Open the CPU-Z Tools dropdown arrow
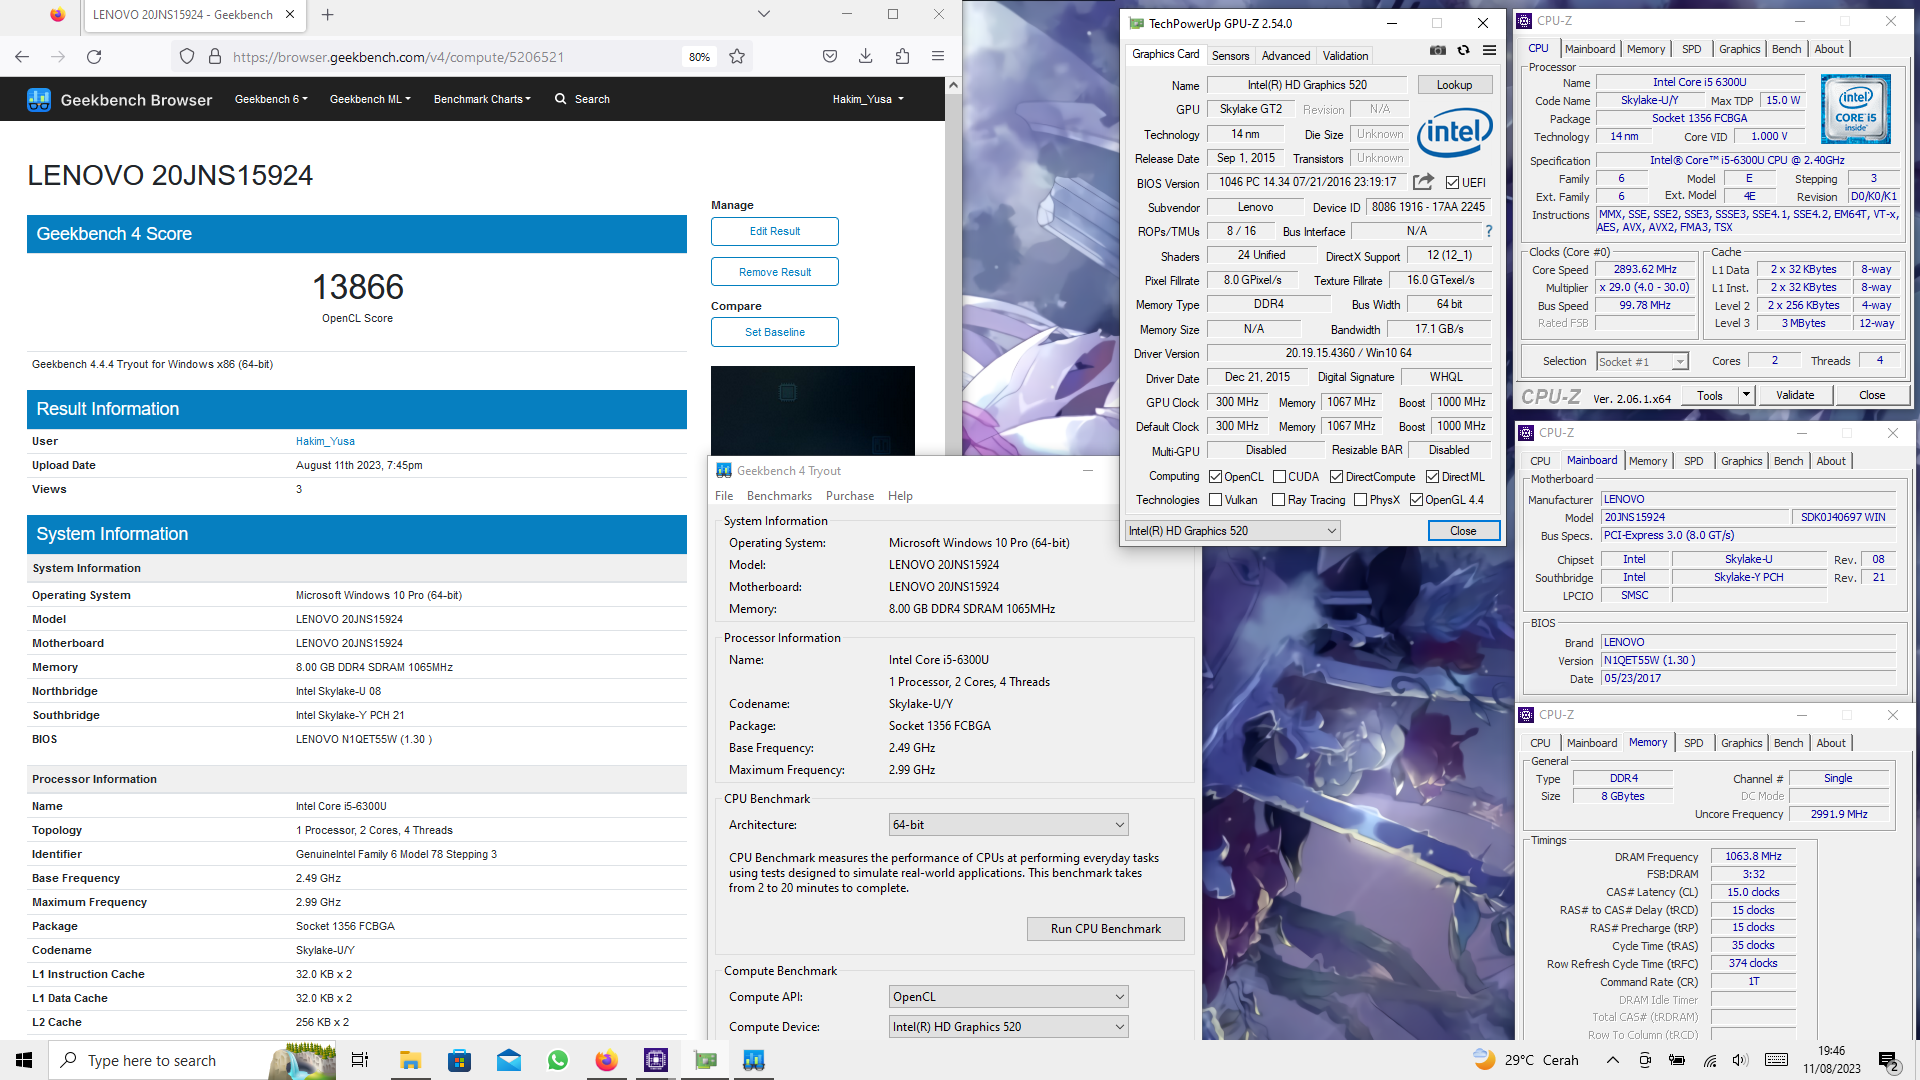The image size is (1920, 1080). [1746, 395]
